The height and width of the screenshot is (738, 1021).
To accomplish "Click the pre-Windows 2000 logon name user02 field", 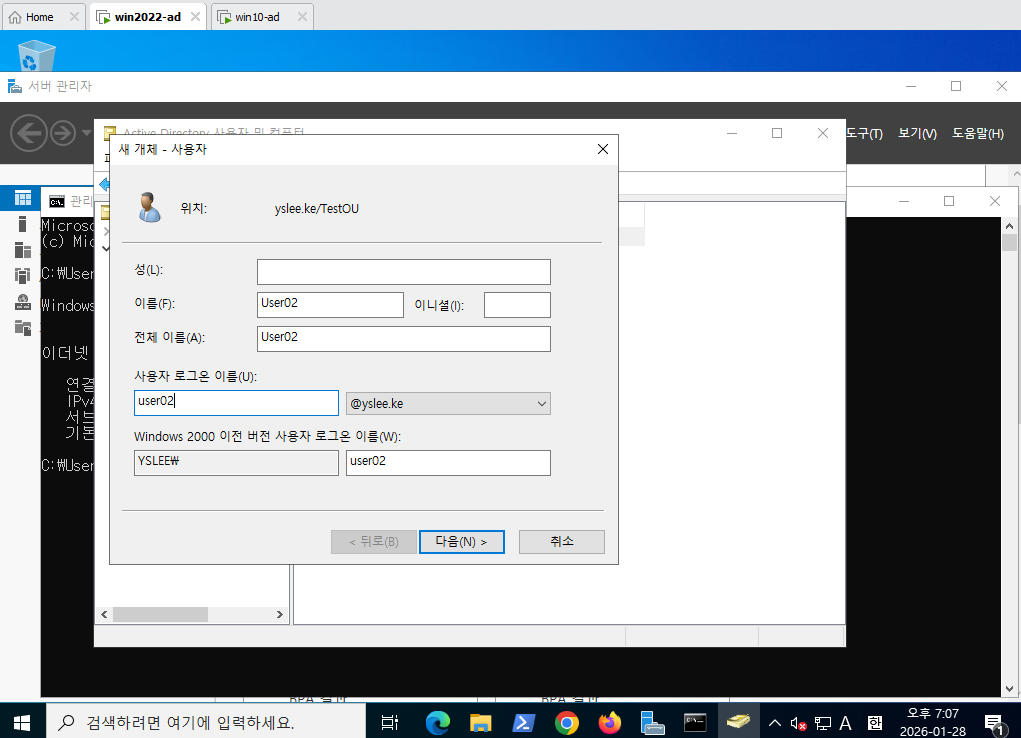I will 448,462.
